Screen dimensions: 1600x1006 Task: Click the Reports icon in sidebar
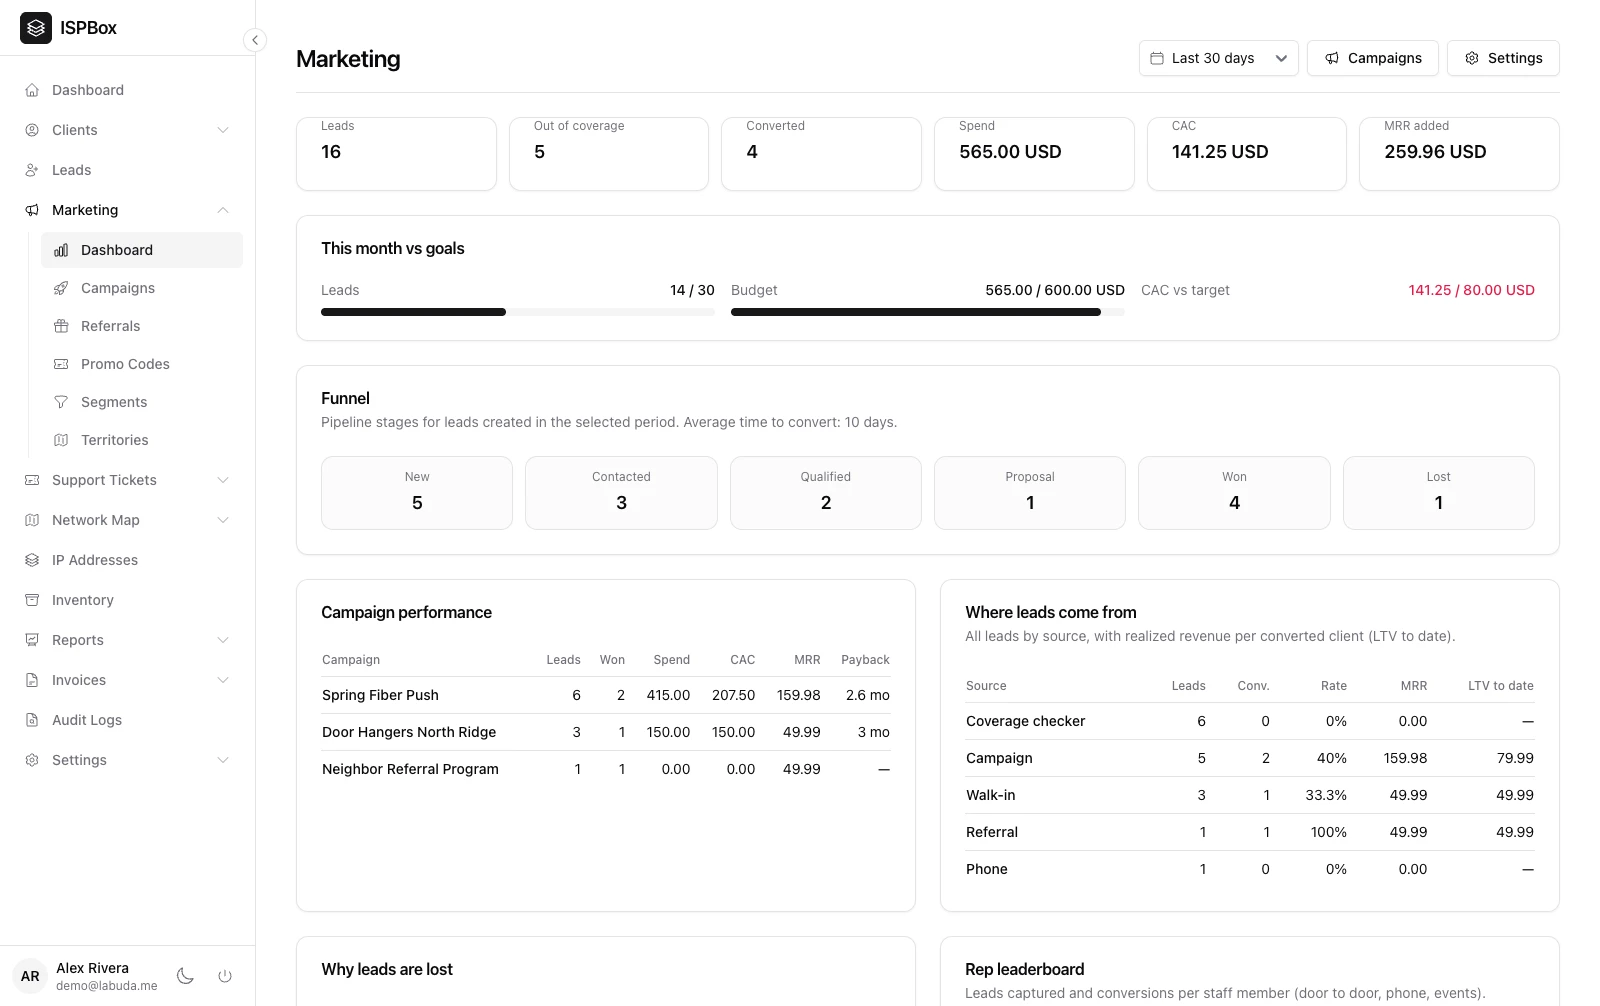click(x=32, y=640)
